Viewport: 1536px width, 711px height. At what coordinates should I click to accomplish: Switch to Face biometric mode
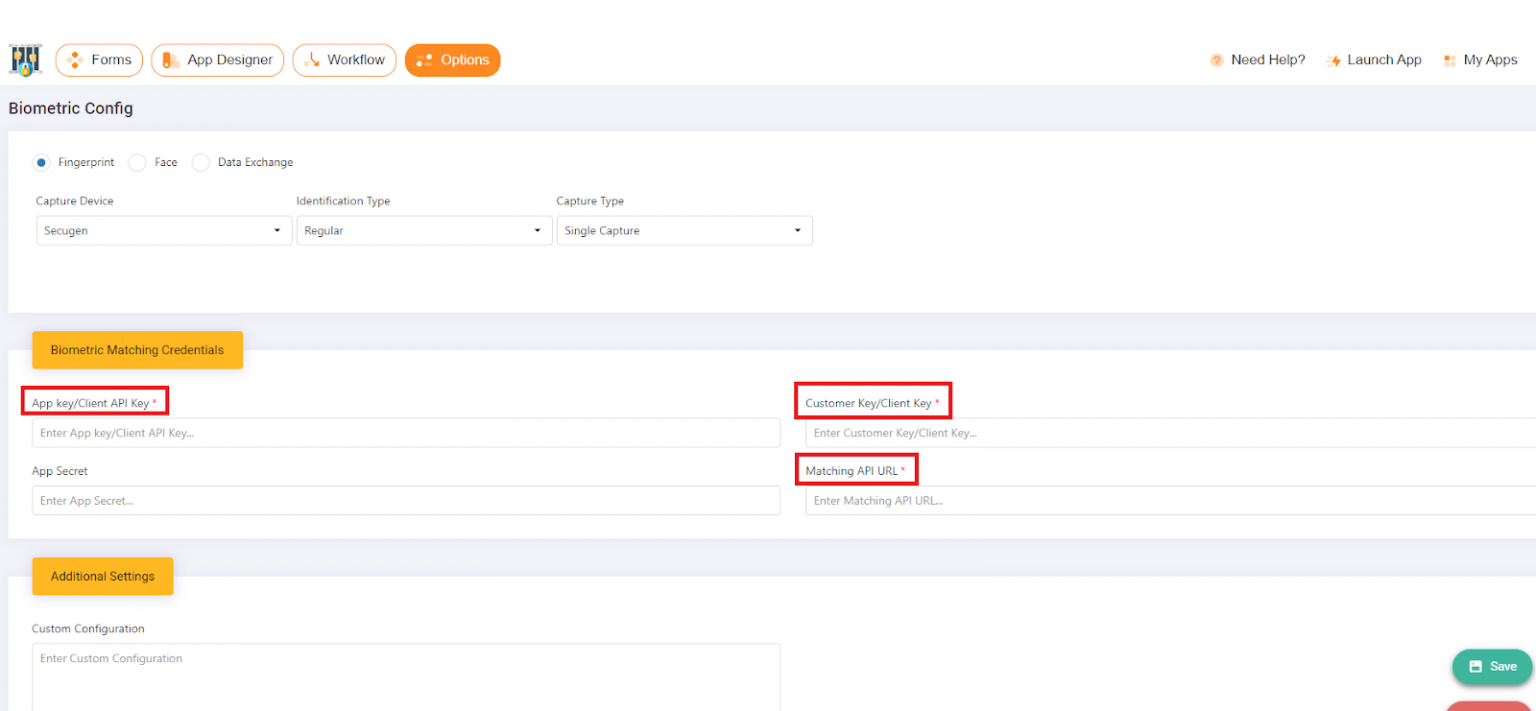(136, 162)
